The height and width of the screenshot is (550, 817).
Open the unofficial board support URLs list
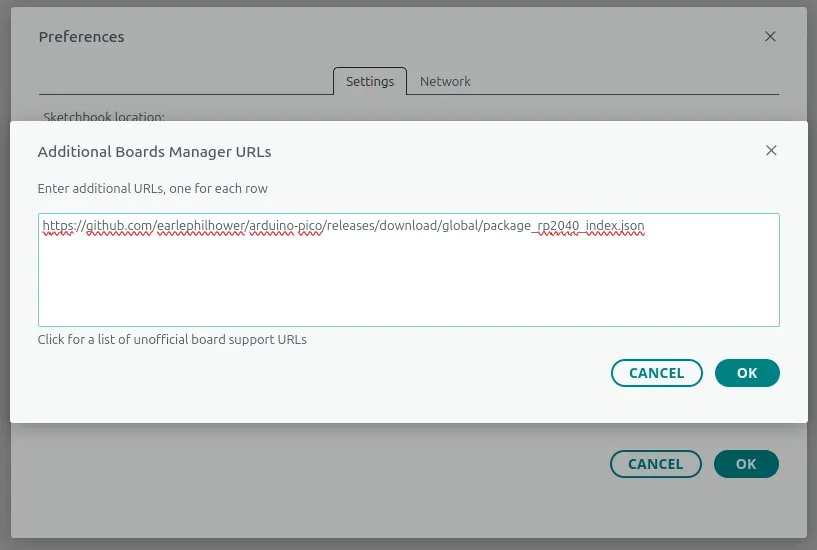click(172, 340)
